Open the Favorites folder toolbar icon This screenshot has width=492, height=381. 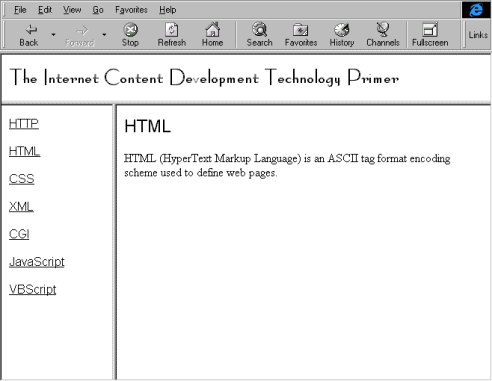pos(301,30)
